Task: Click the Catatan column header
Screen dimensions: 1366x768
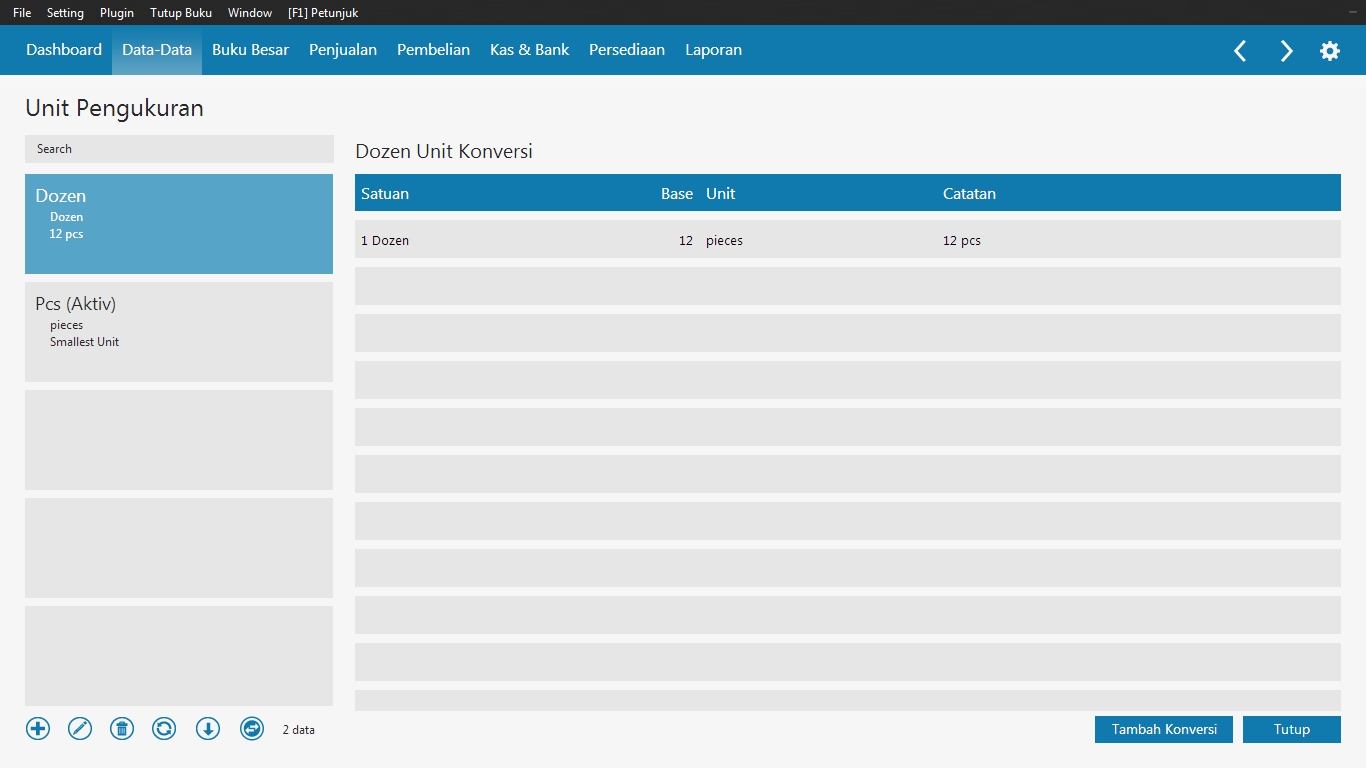Action: click(969, 194)
